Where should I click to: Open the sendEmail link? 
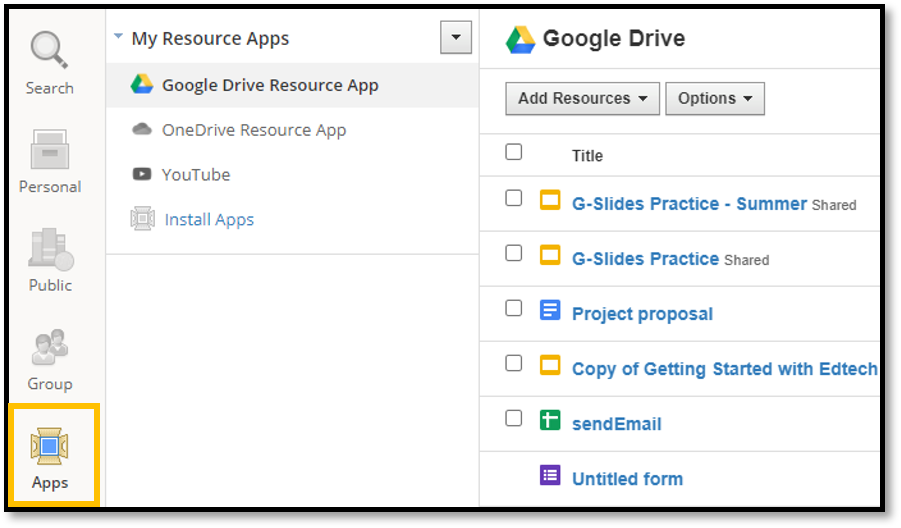pos(617,424)
